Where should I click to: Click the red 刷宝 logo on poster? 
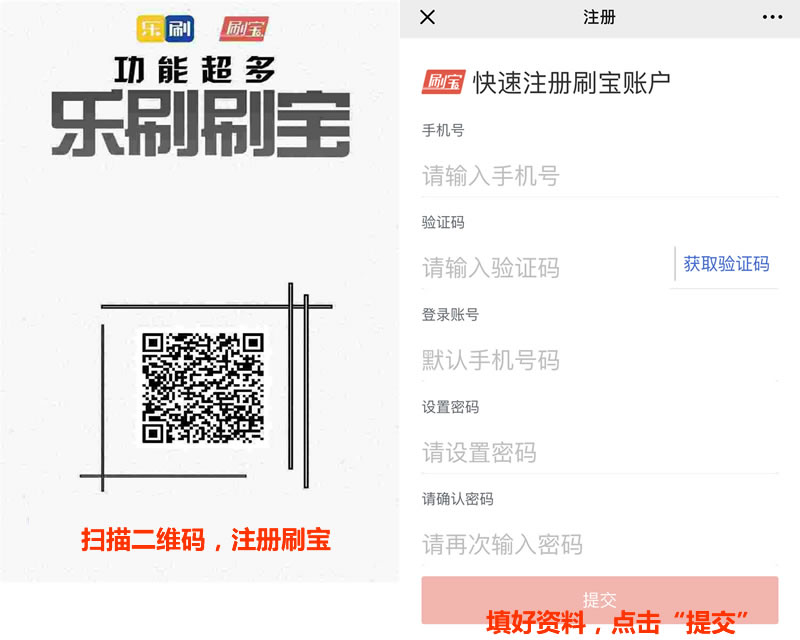[x=244, y=29]
